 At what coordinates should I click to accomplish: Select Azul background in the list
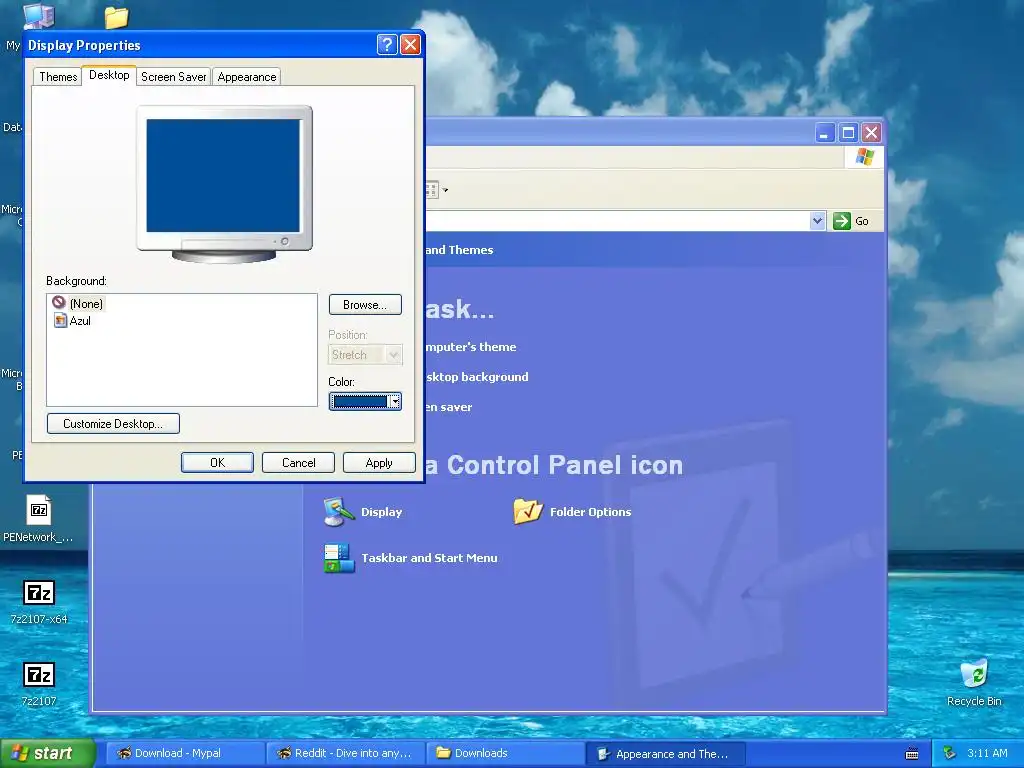pos(72,321)
